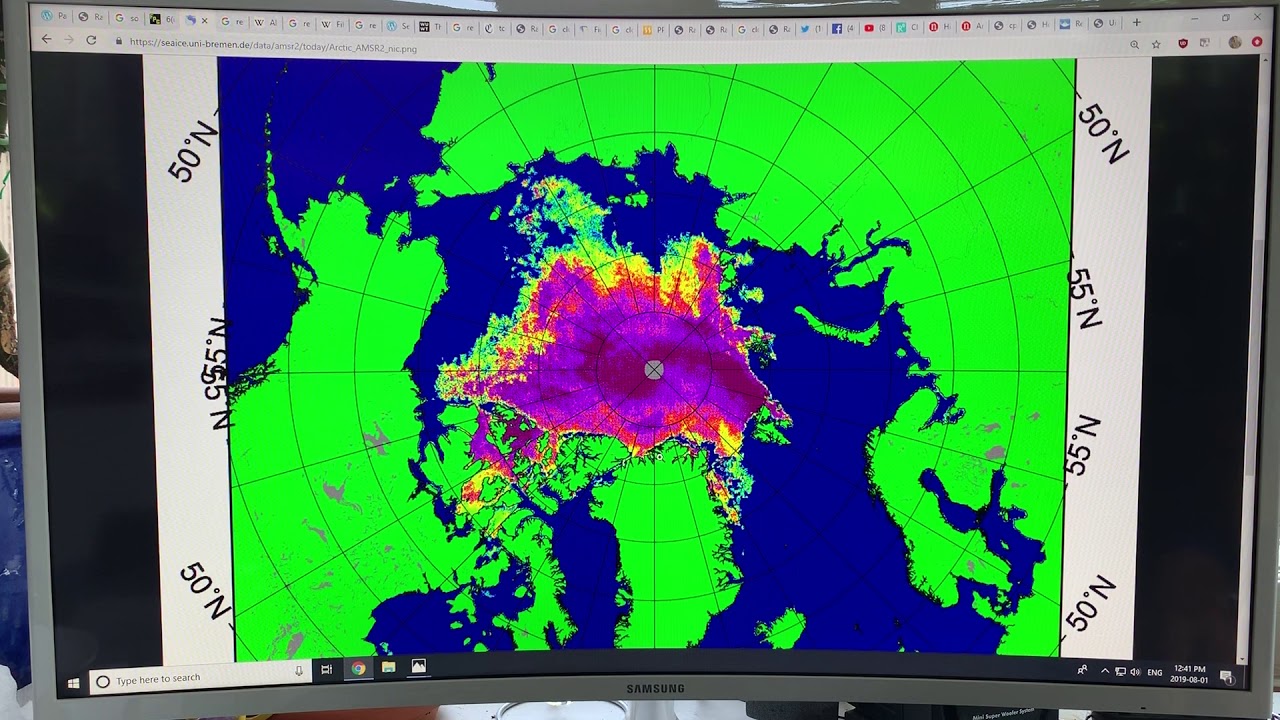1280x720 pixels.
Task: Go back to the previous page
Action: tap(46, 39)
